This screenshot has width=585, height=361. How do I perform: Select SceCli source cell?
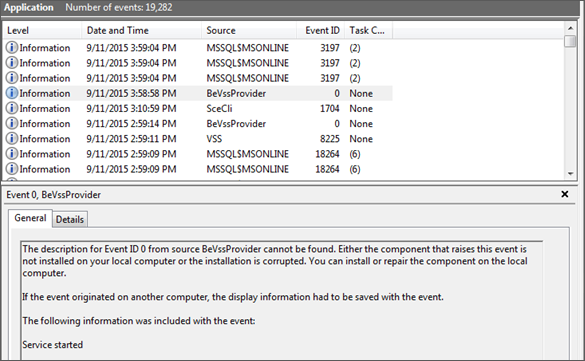219,109
